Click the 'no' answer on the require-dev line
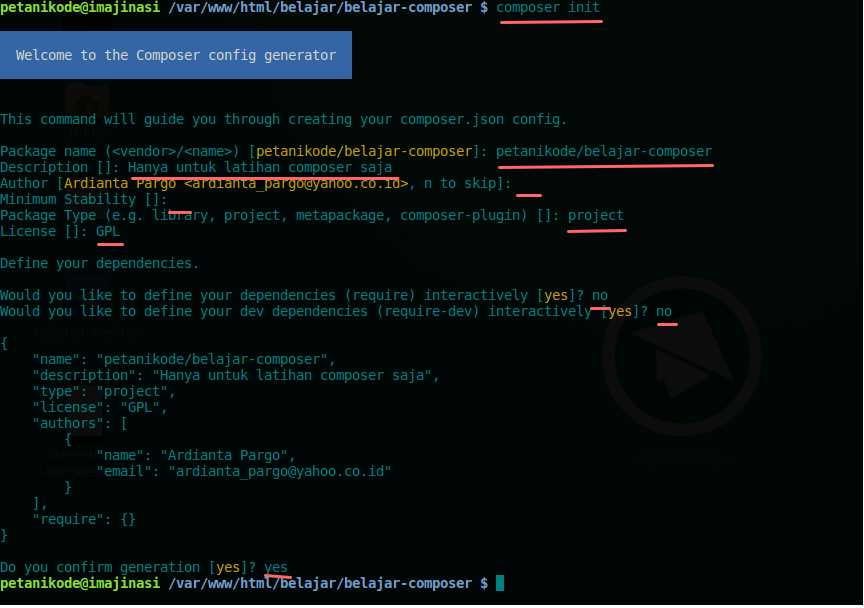Viewport: 864px width, 608px height. coord(664,311)
